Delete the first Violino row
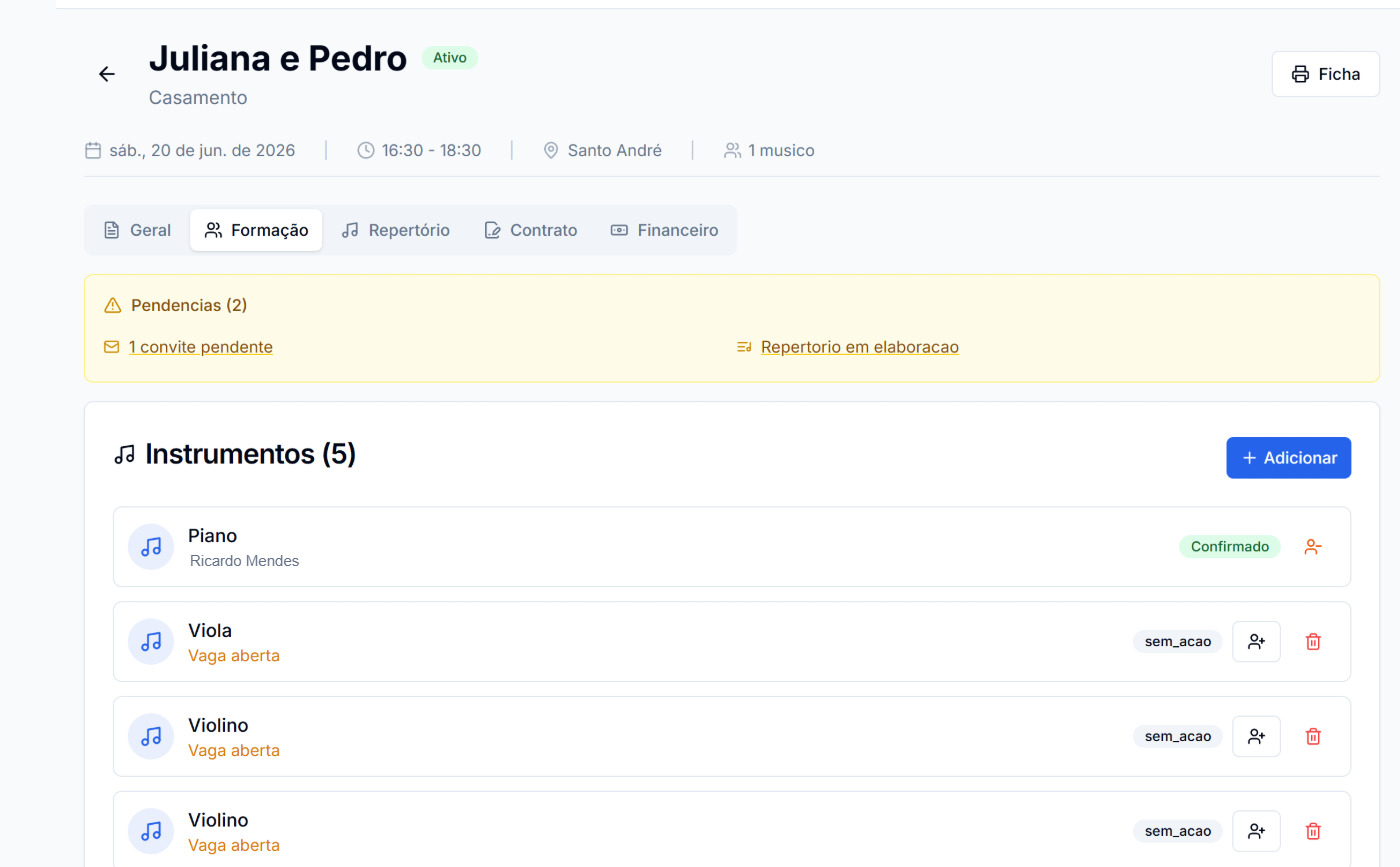1400x867 pixels. tap(1313, 736)
